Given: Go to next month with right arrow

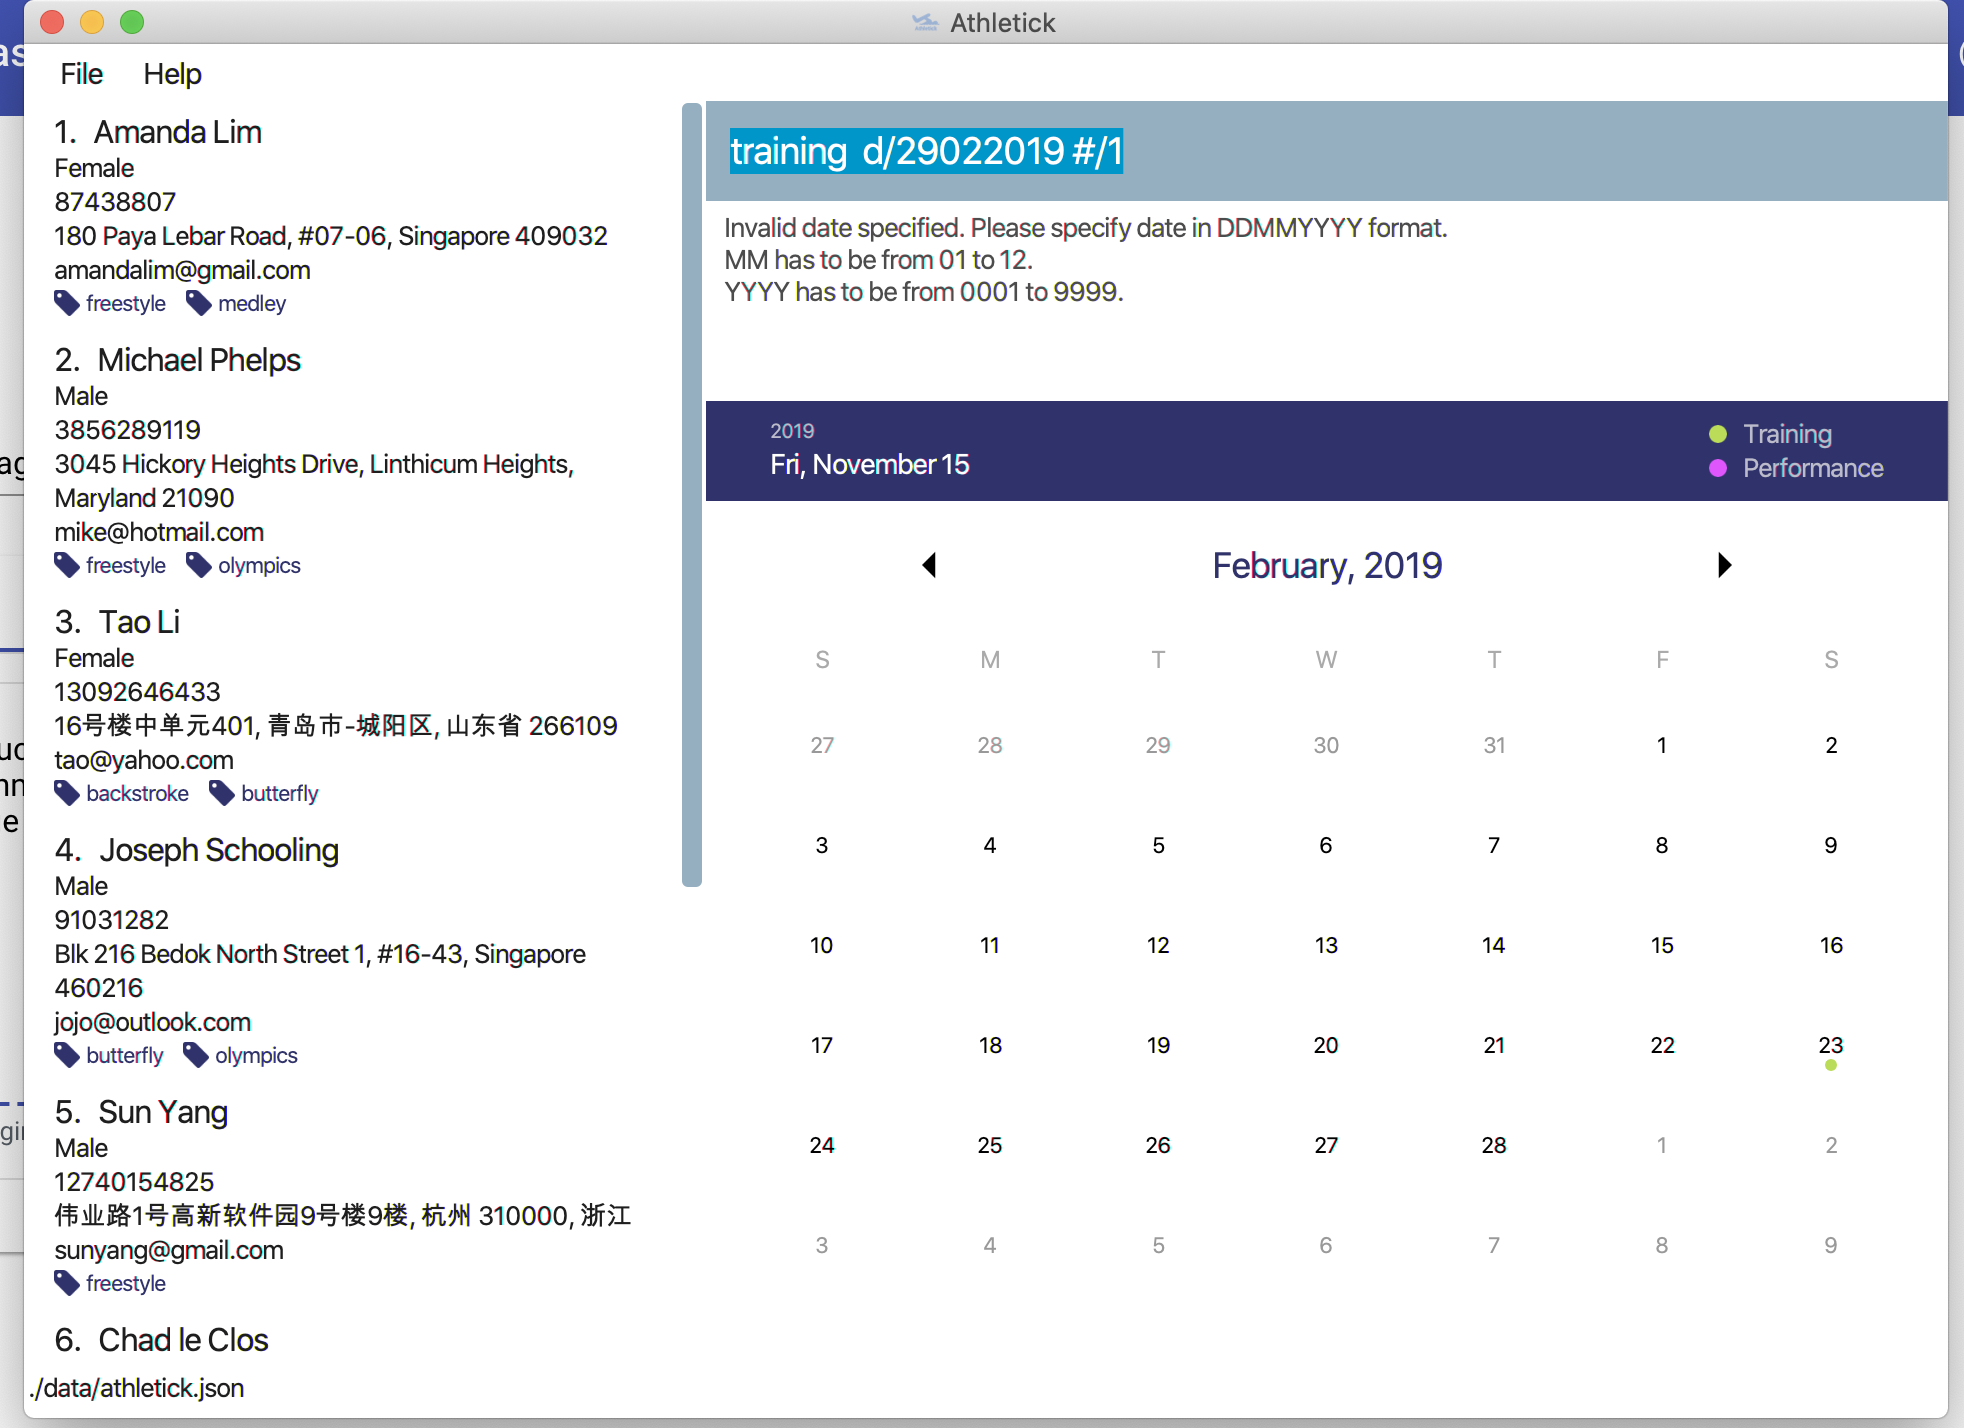Looking at the screenshot, I should pyautogui.click(x=1724, y=565).
